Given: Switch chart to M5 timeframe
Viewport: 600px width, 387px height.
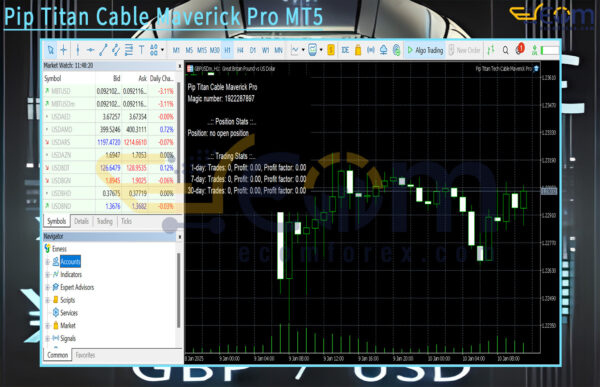Looking at the screenshot, I should coord(189,50).
